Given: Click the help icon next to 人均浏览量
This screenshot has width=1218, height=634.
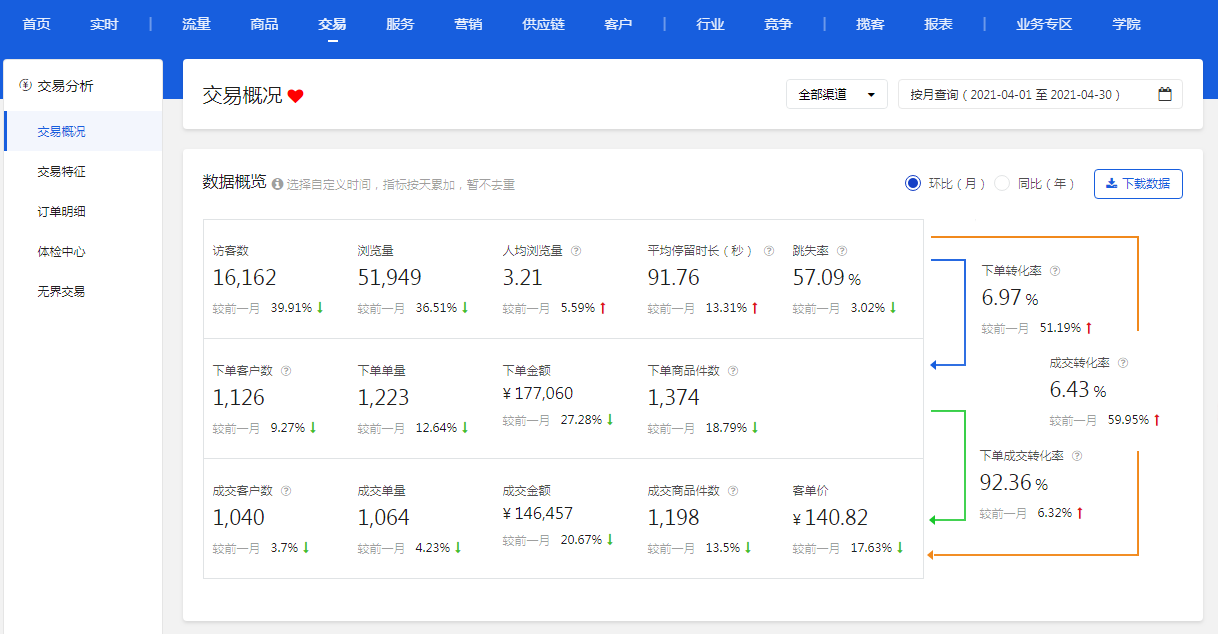Looking at the screenshot, I should coord(575,250).
